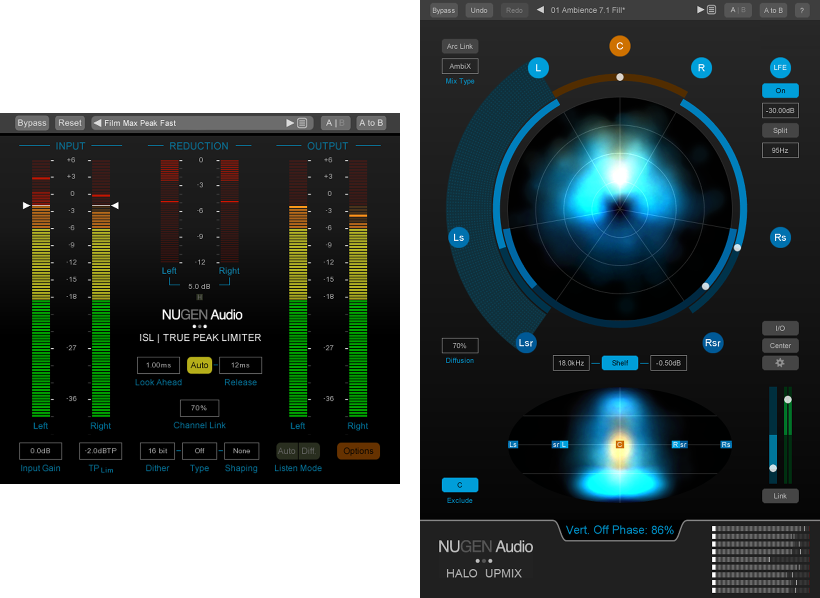The width and height of the screenshot is (820, 598).
Task: Click the H hold indicator under reduction meters
Action: point(199,297)
